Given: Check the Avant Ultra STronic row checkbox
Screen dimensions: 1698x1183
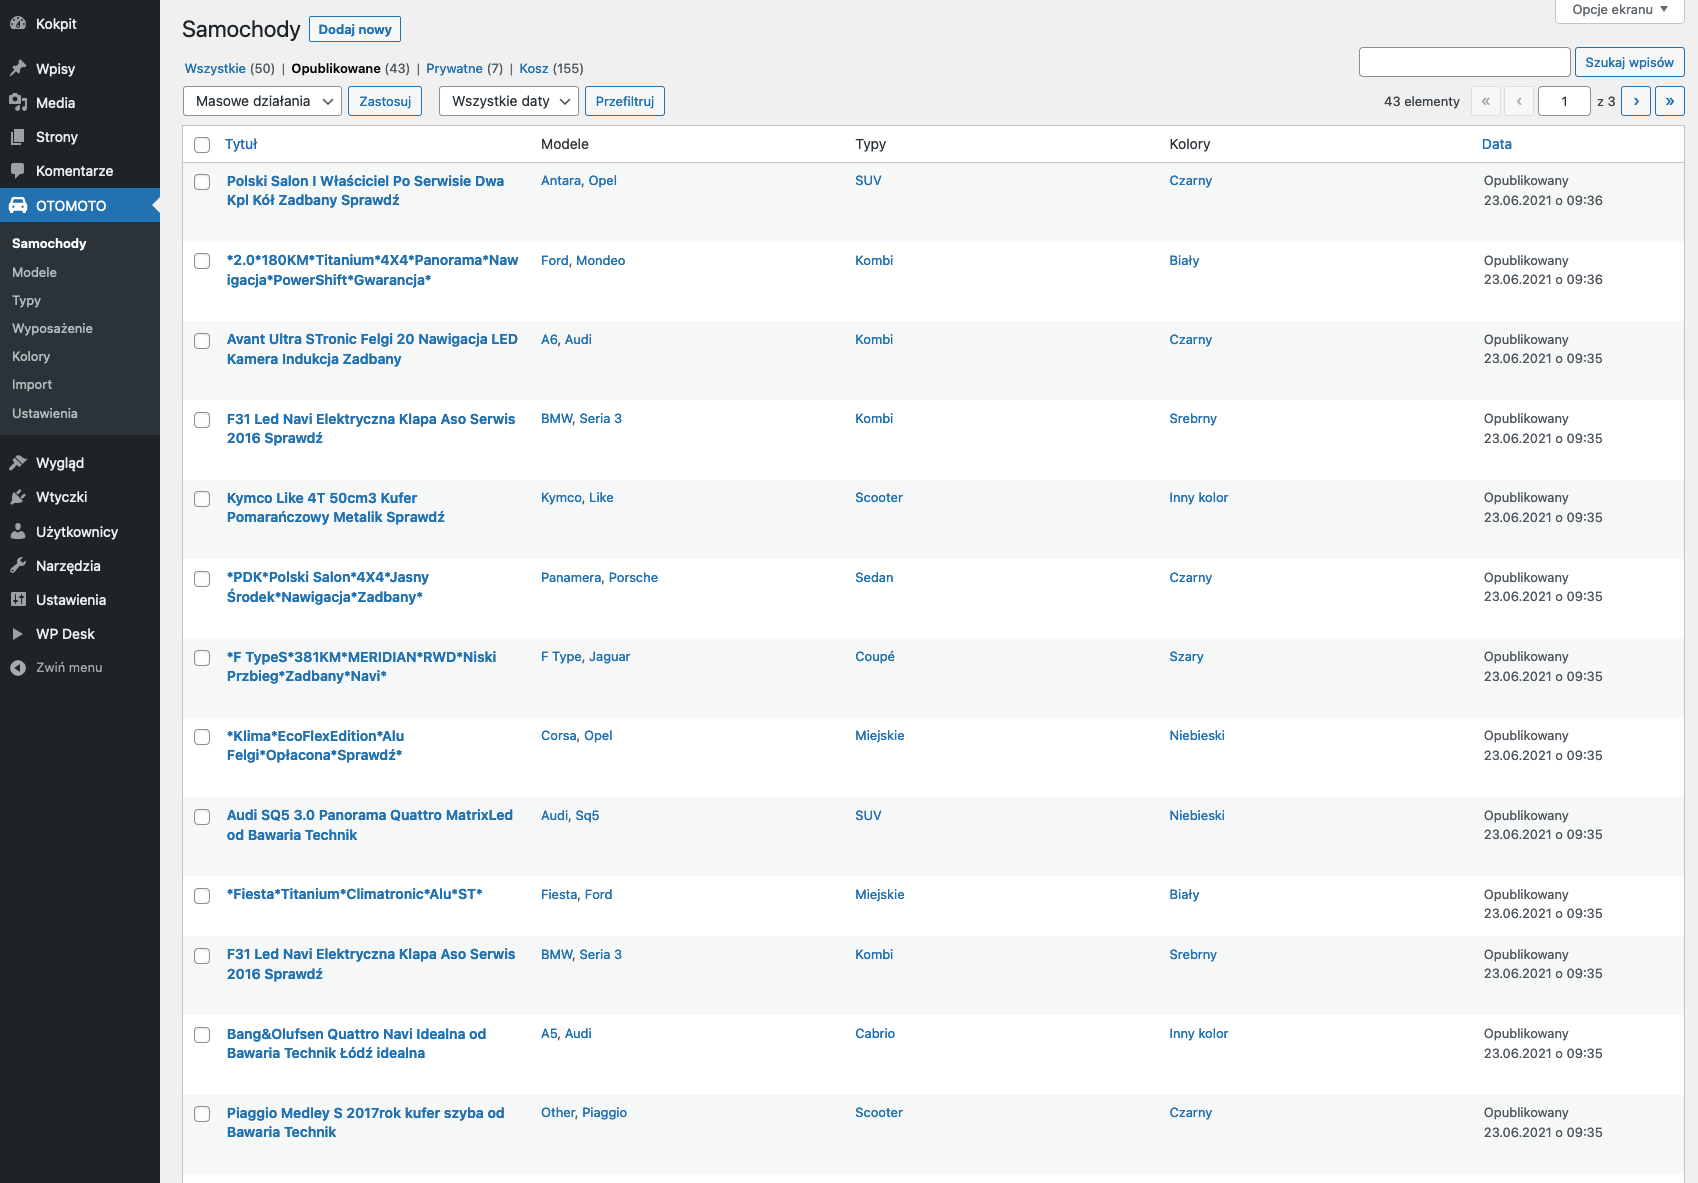Looking at the screenshot, I should click(x=202, y=341).
